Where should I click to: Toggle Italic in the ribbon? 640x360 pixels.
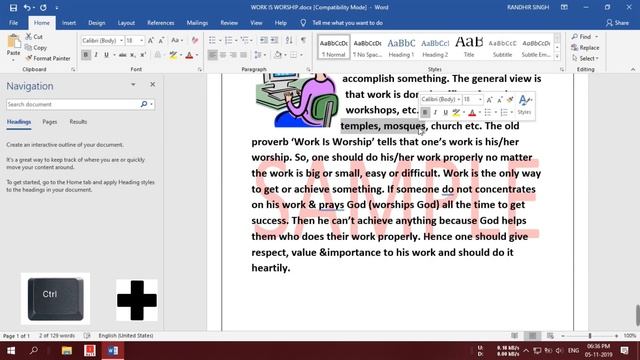click(96, 55)
